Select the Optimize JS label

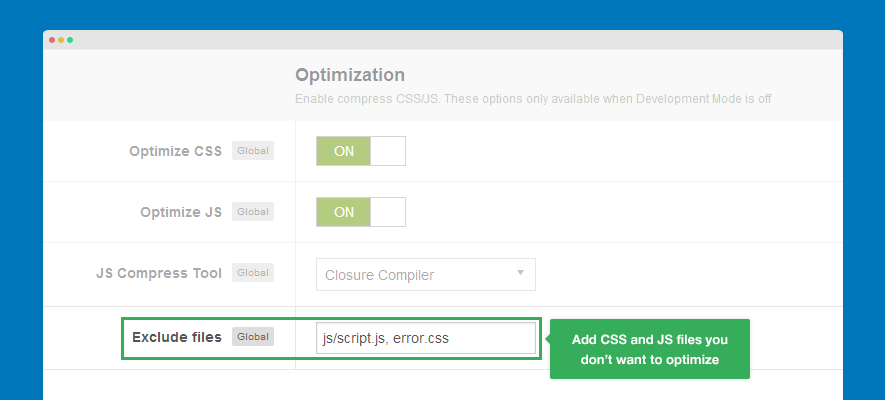(x=180, y=212)
